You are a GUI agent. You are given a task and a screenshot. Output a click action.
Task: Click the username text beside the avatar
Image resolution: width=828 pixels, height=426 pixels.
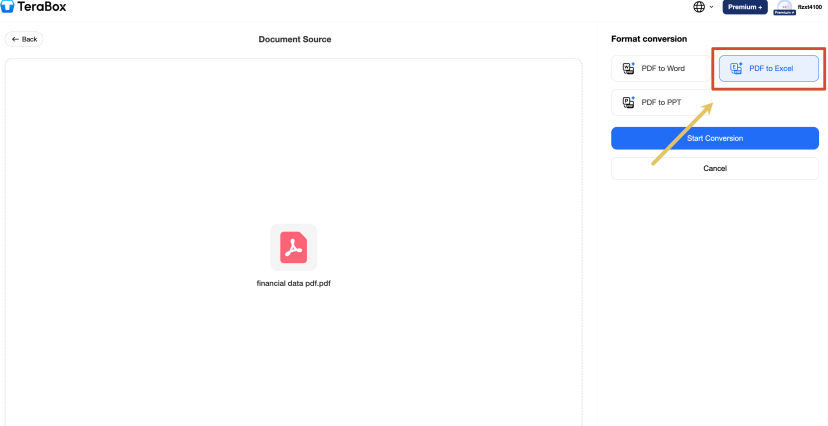click(x=810, y=7)
